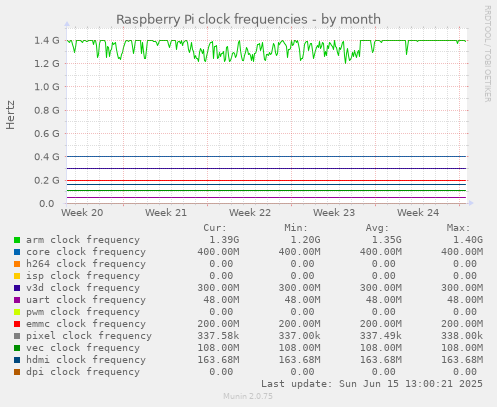
Task: Click the '0.8 G' y-axis label
Action: coord(47,110)
